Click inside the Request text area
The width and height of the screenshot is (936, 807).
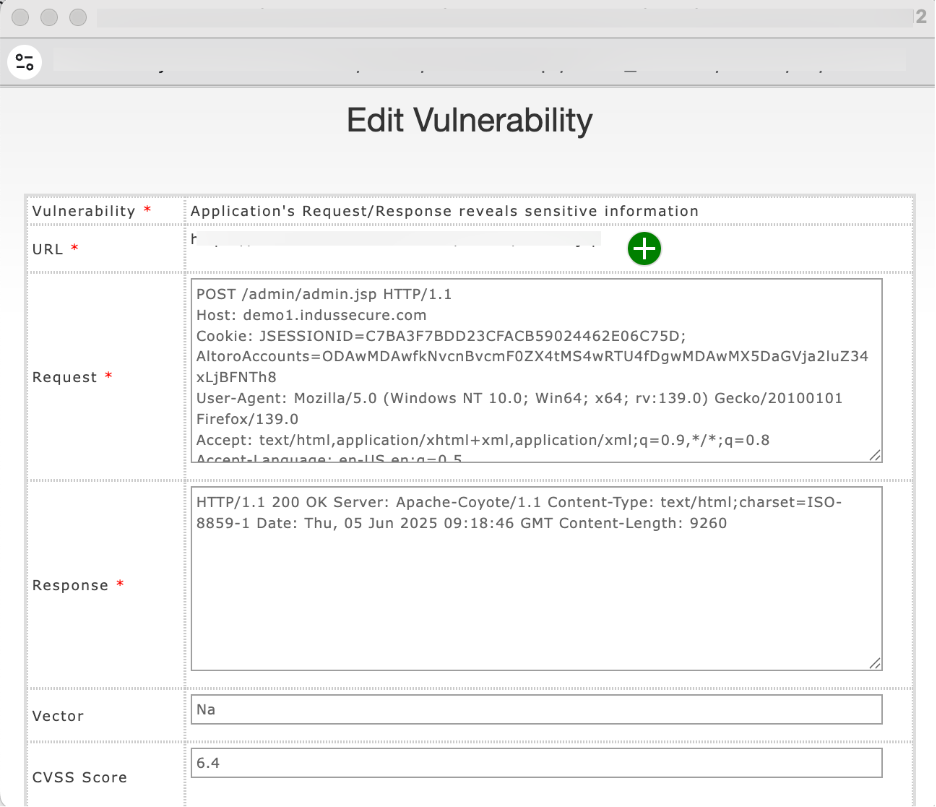tap(536, 370)
